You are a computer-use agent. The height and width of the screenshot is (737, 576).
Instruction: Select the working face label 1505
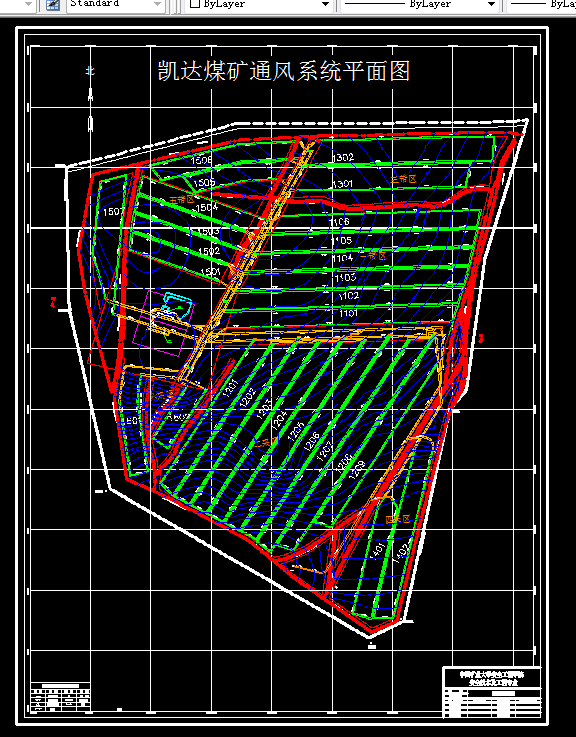click(204, 182)
